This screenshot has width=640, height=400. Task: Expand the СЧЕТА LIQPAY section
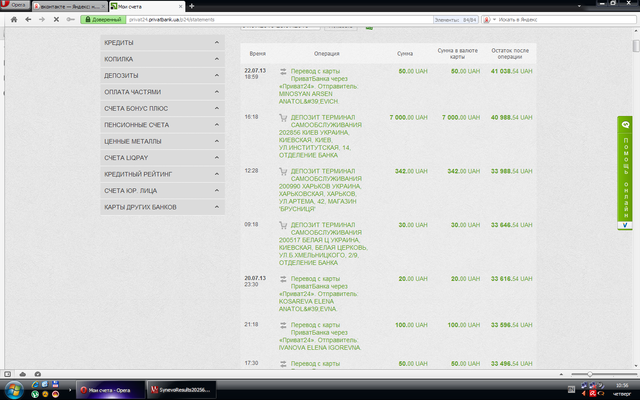tap(162, 158)
